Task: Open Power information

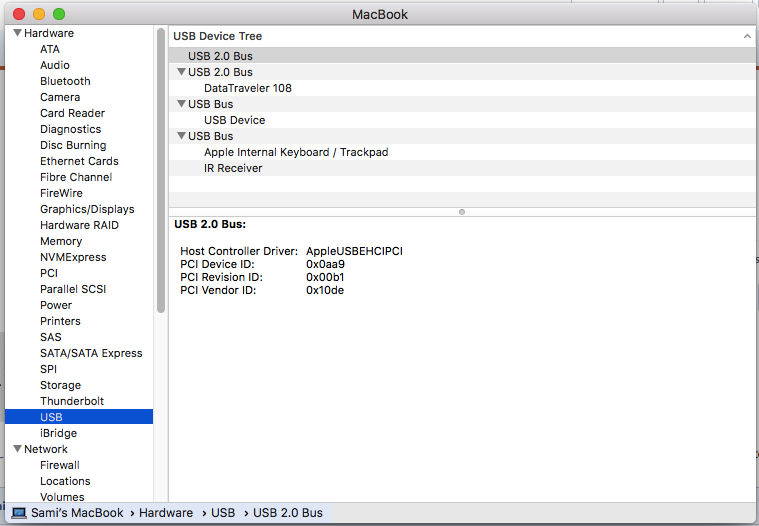Action: pyautogui.click(x=56, y=305)
